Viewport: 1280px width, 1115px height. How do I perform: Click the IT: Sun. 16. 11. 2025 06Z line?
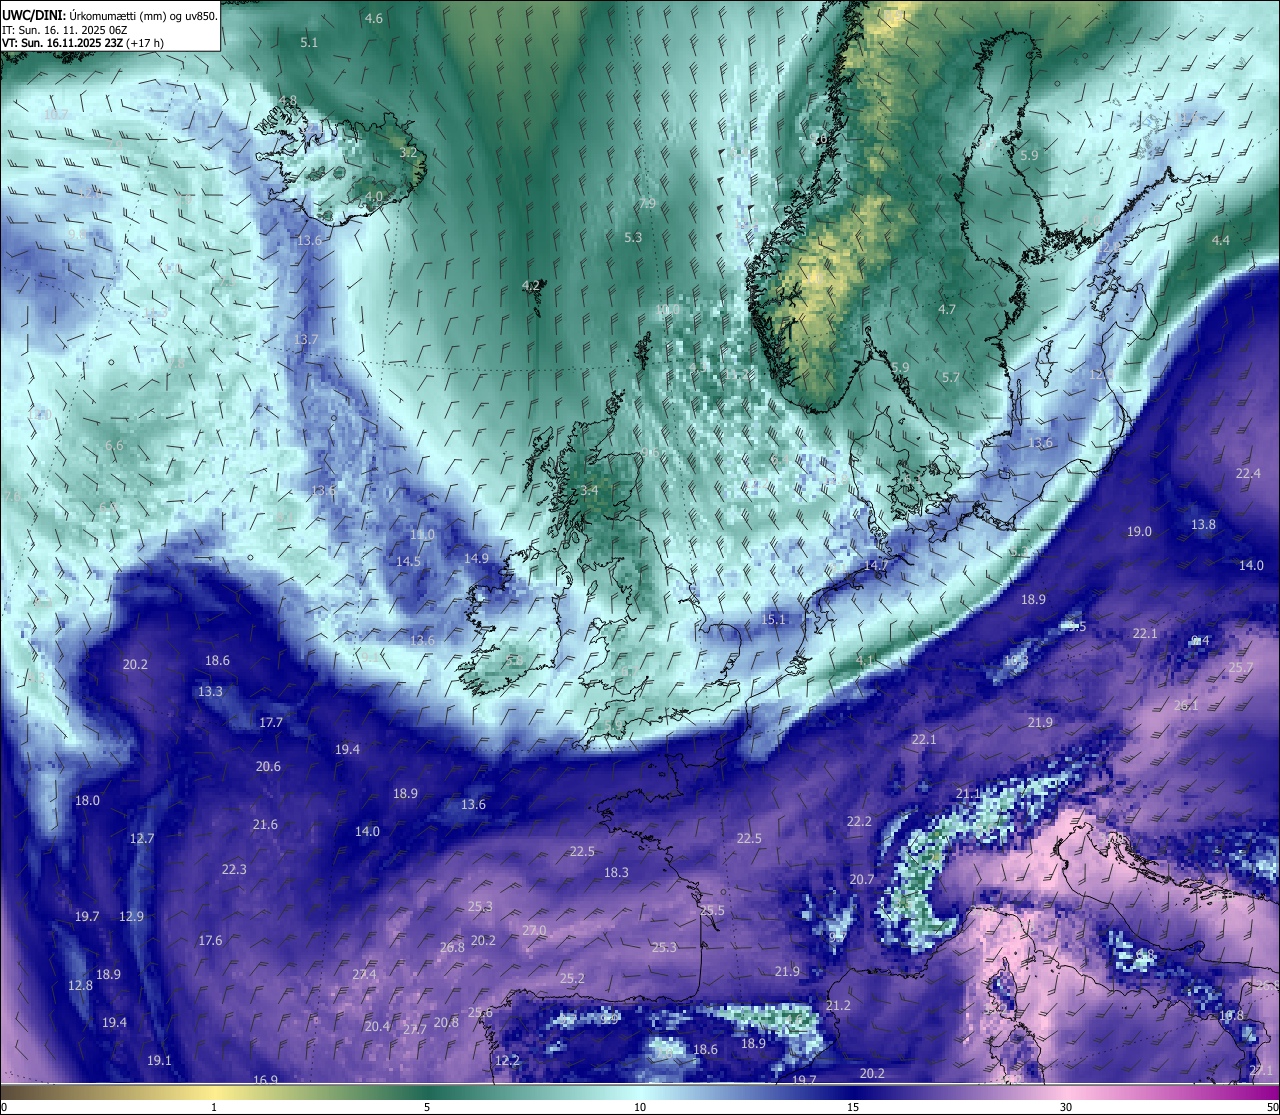click(x=64, y=30)
